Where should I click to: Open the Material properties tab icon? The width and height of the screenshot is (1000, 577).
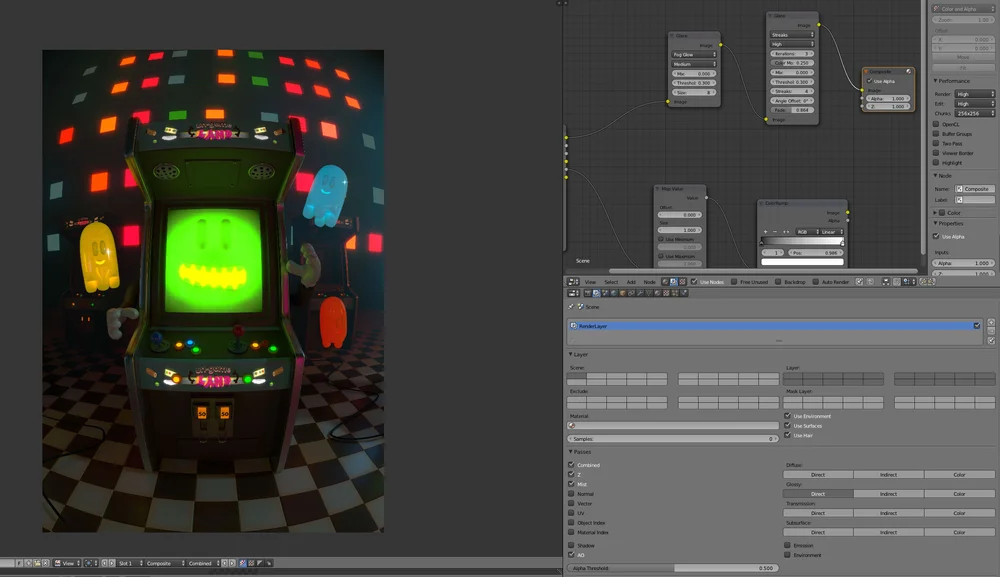click(658, 293)
